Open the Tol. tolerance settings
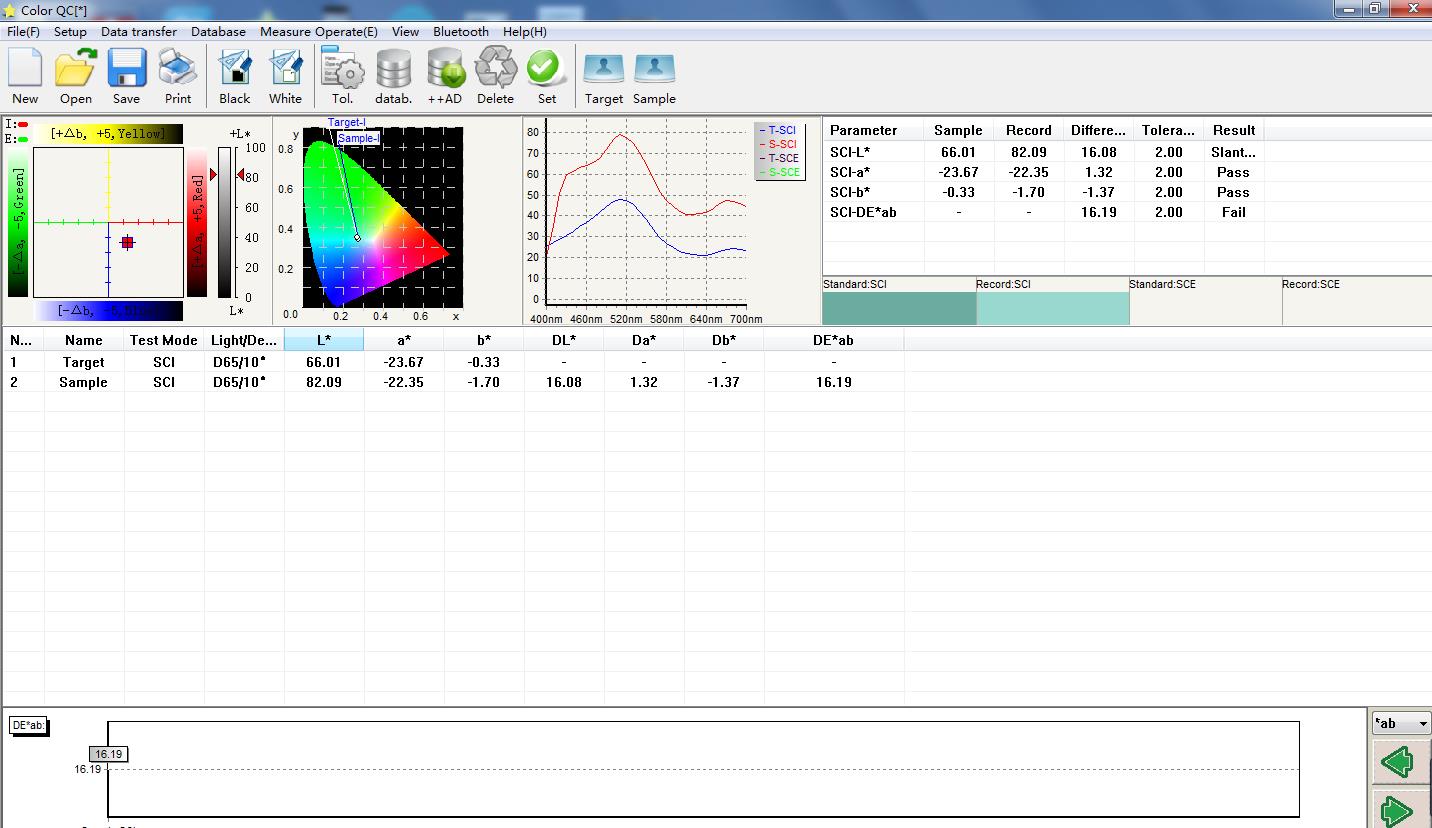The image size is (1432, 828). pyautogui.click(x=343, y=77)
